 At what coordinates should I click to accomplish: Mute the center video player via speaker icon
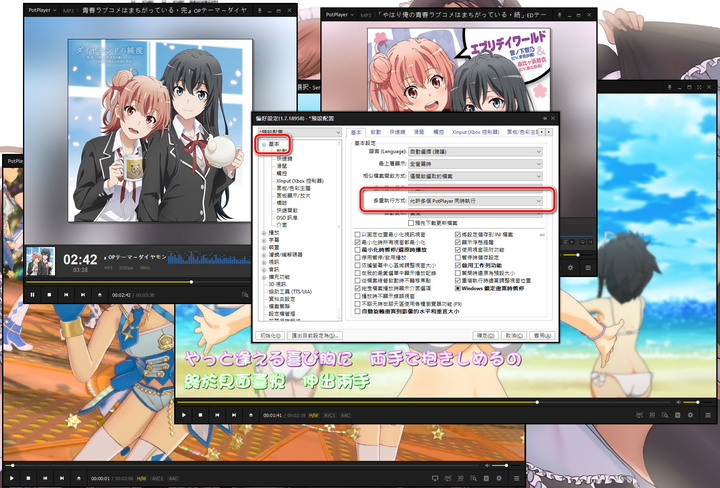pos(679,403)
